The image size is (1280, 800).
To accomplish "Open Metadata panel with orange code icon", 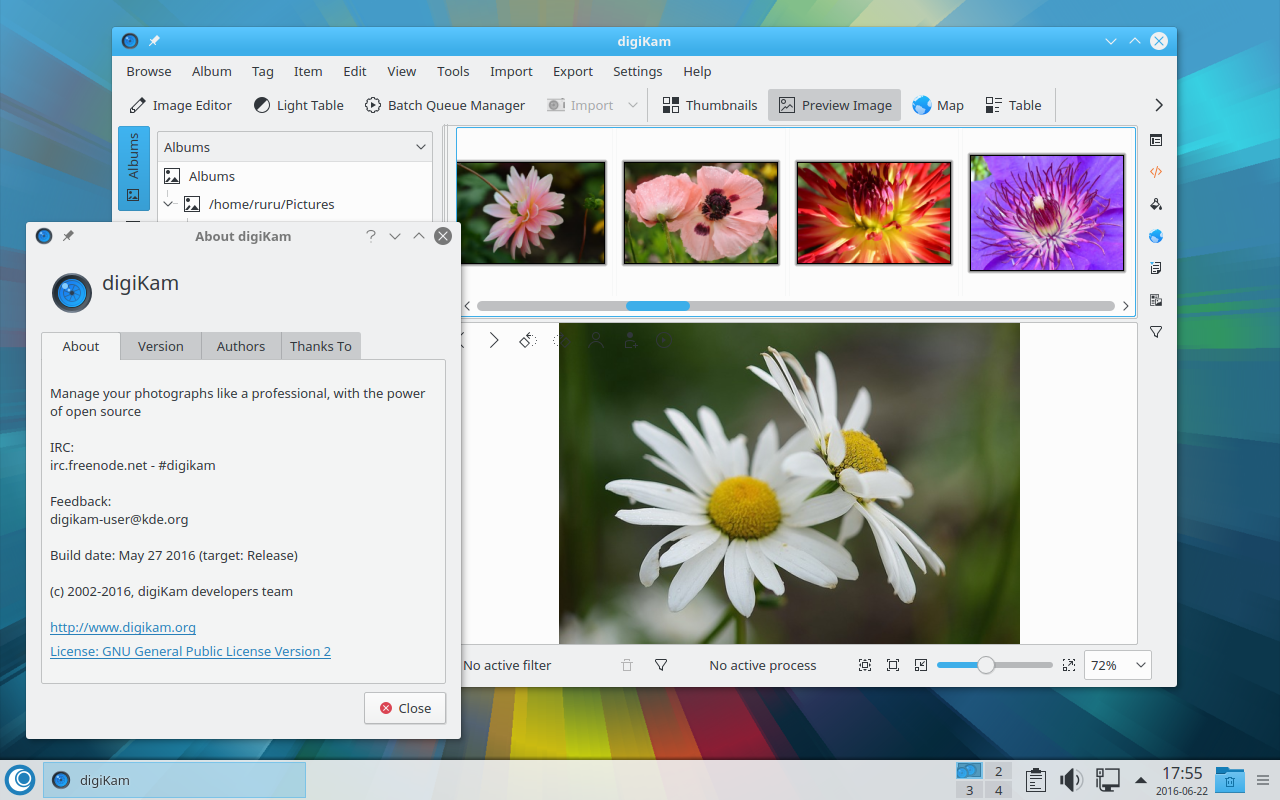I will [x=1156, y=172].
